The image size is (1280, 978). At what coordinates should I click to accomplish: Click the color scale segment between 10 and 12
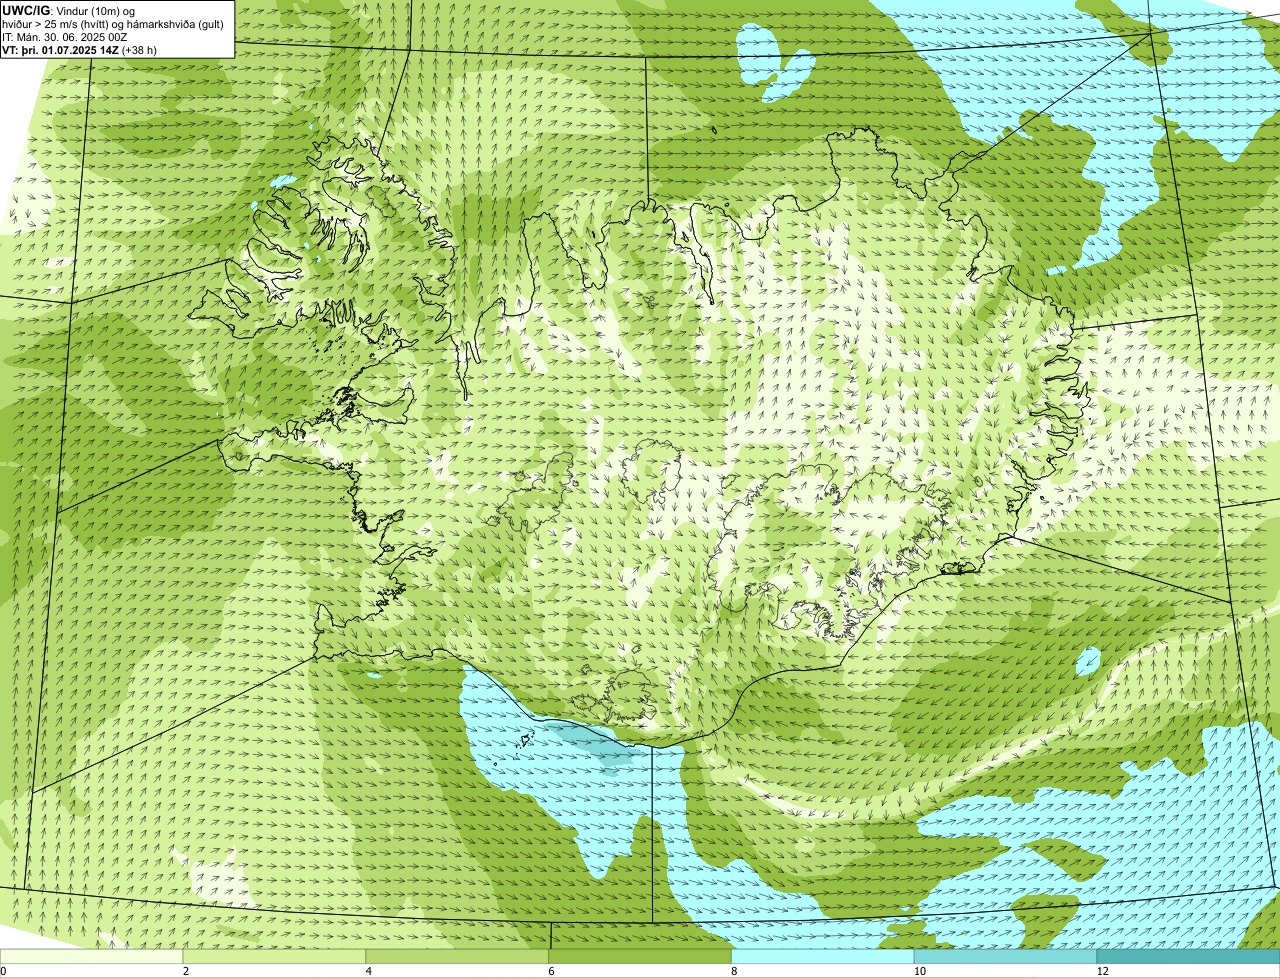point(1006,957)
